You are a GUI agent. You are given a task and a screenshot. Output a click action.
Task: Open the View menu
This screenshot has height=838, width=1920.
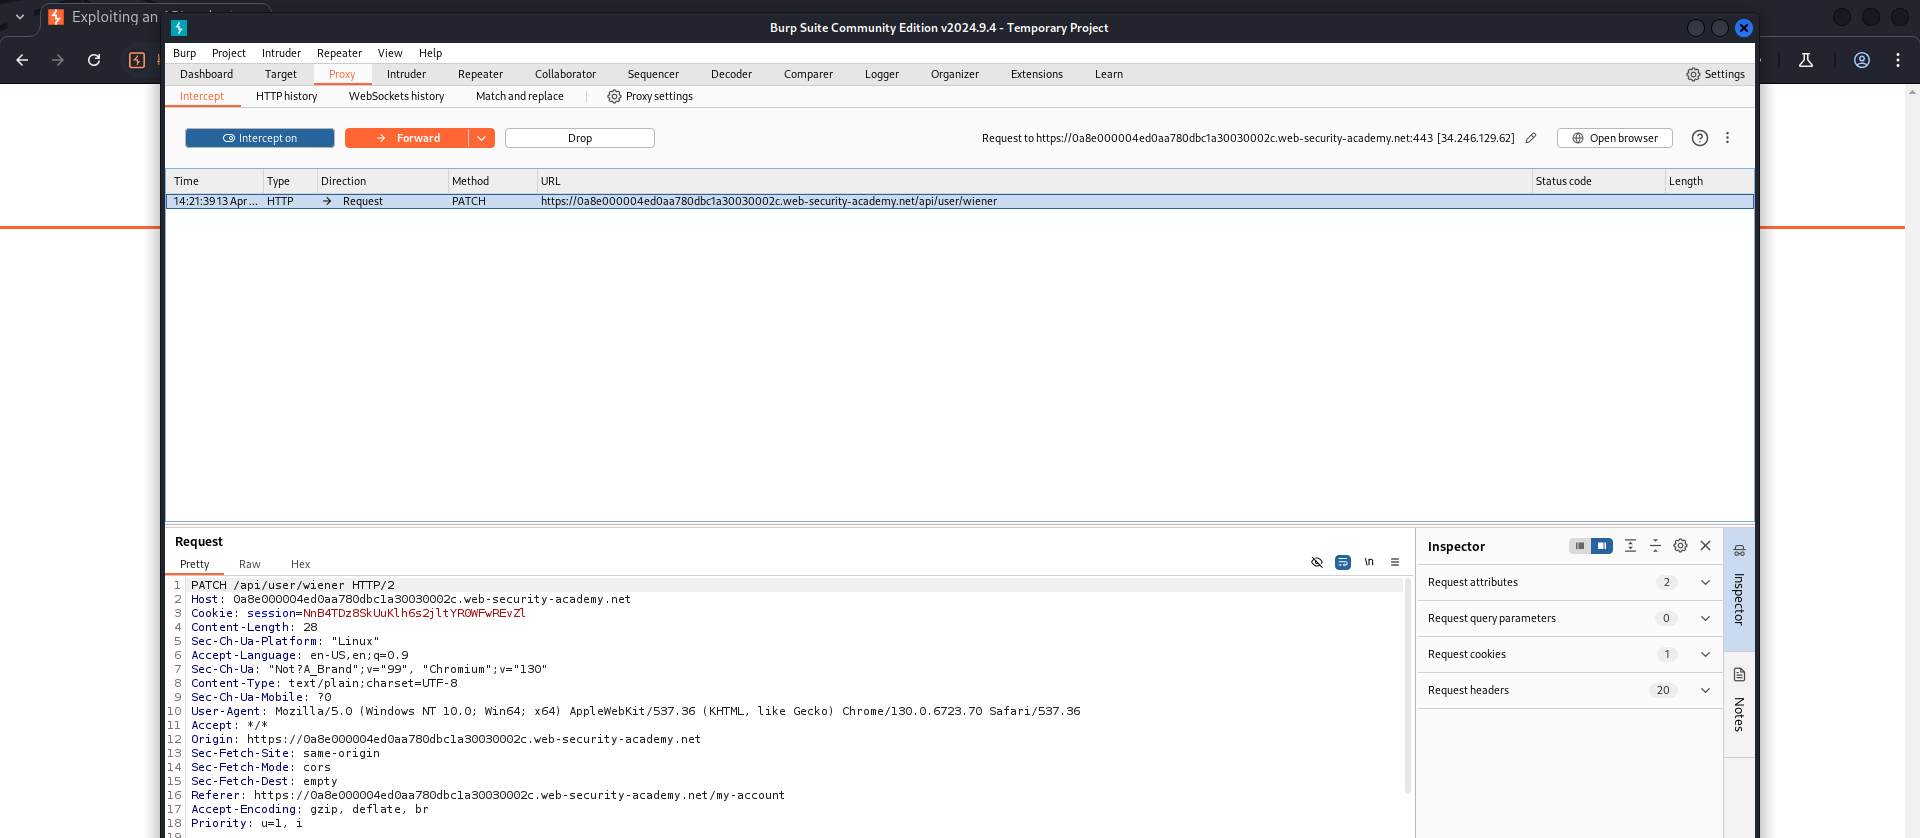click(x=390, y=53)
